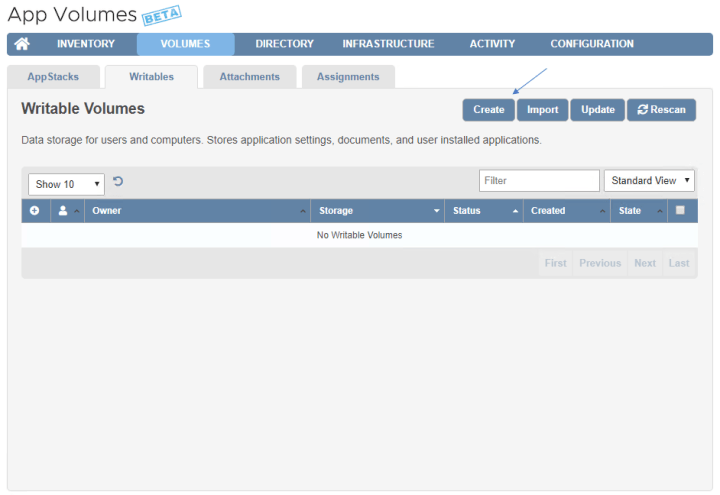
Task: Go to Previous page
Action: pos(600,263)
